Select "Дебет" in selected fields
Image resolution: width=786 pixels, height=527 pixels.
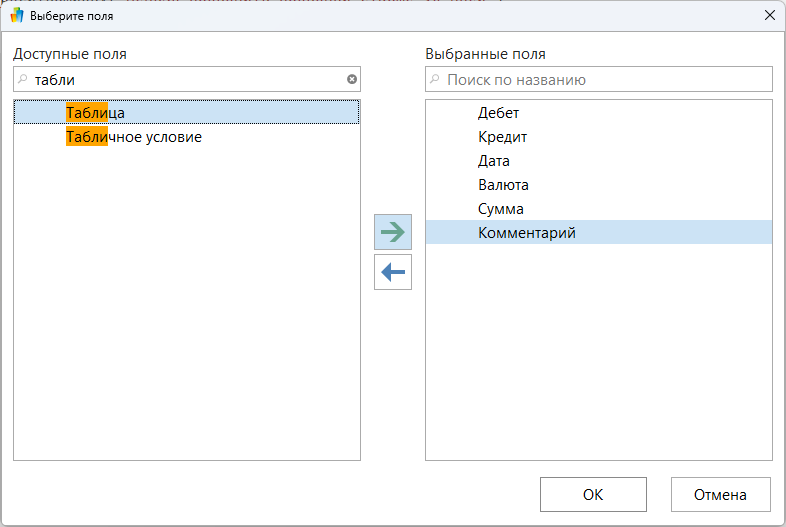[x=498, y=113]
